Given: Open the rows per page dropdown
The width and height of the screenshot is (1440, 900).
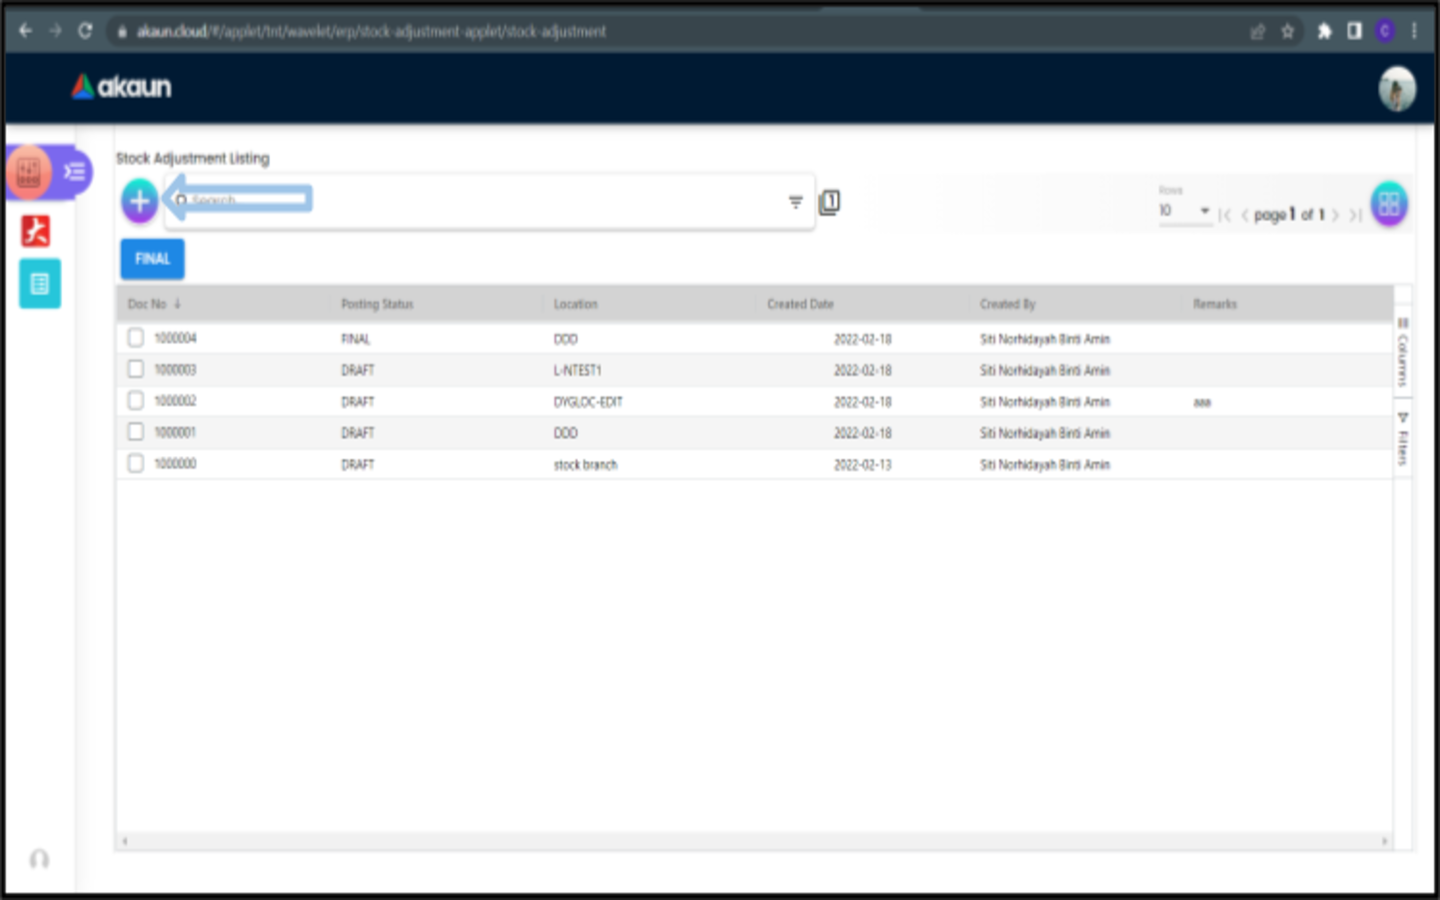Looking at the screenshot, I should (x=1184, y=211).
